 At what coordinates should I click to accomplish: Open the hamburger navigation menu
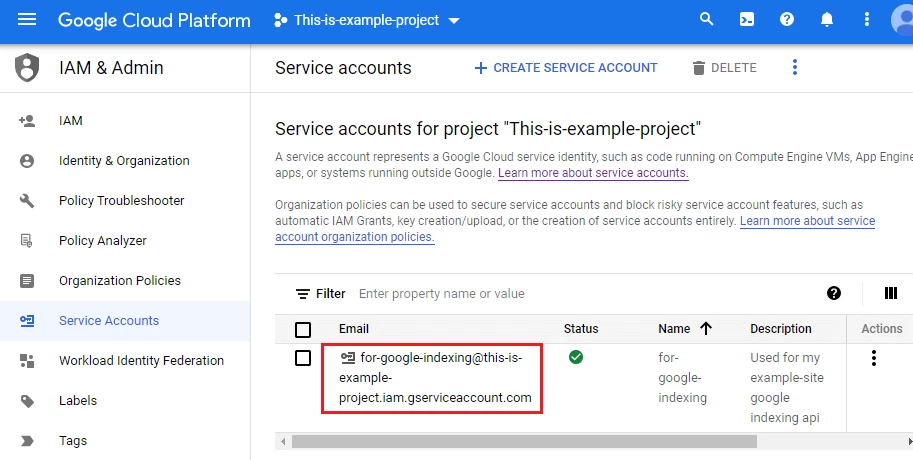(27, 20)
